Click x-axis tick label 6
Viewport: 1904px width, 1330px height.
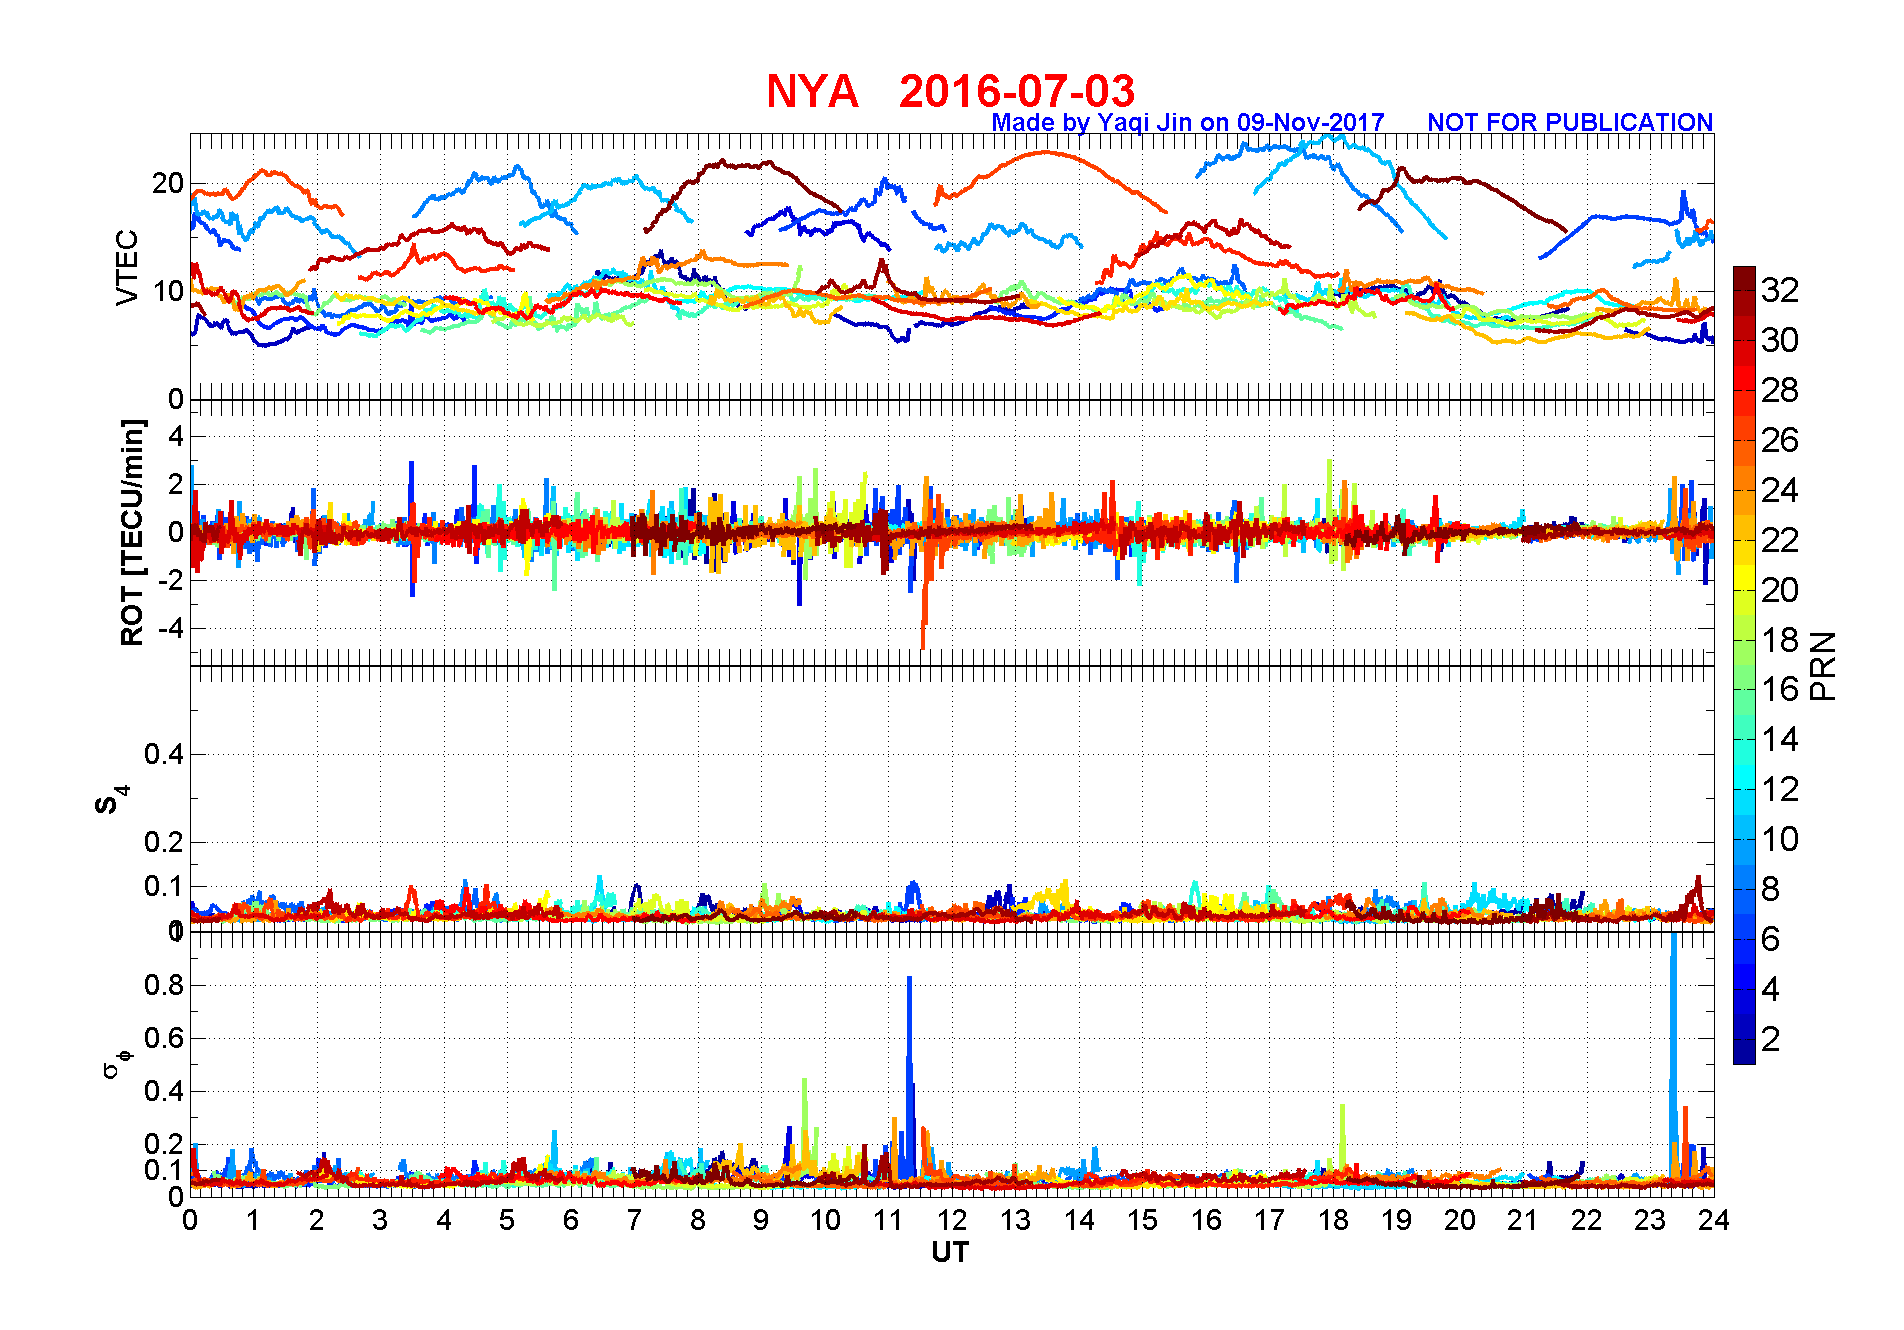[x=570, y=1220]
